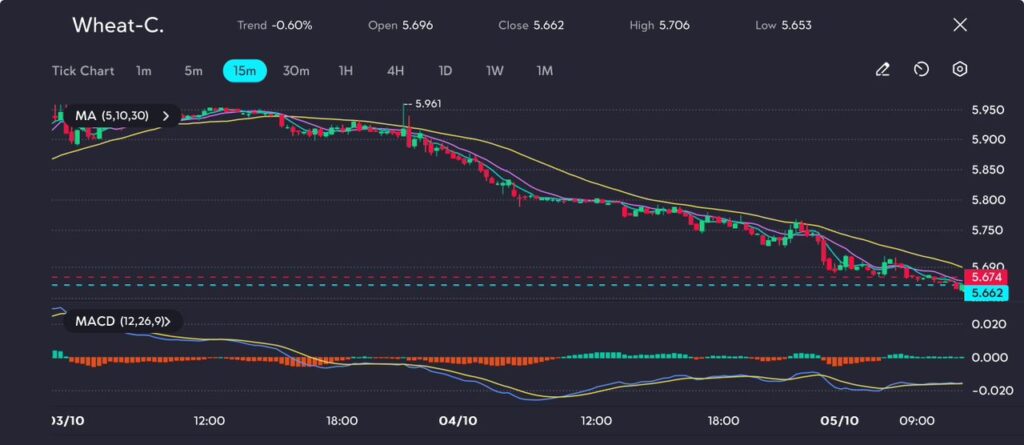Viewport: 1024px width, 445px height.
Task: Open chart settings hexagon icon
Action: point(960,70)
